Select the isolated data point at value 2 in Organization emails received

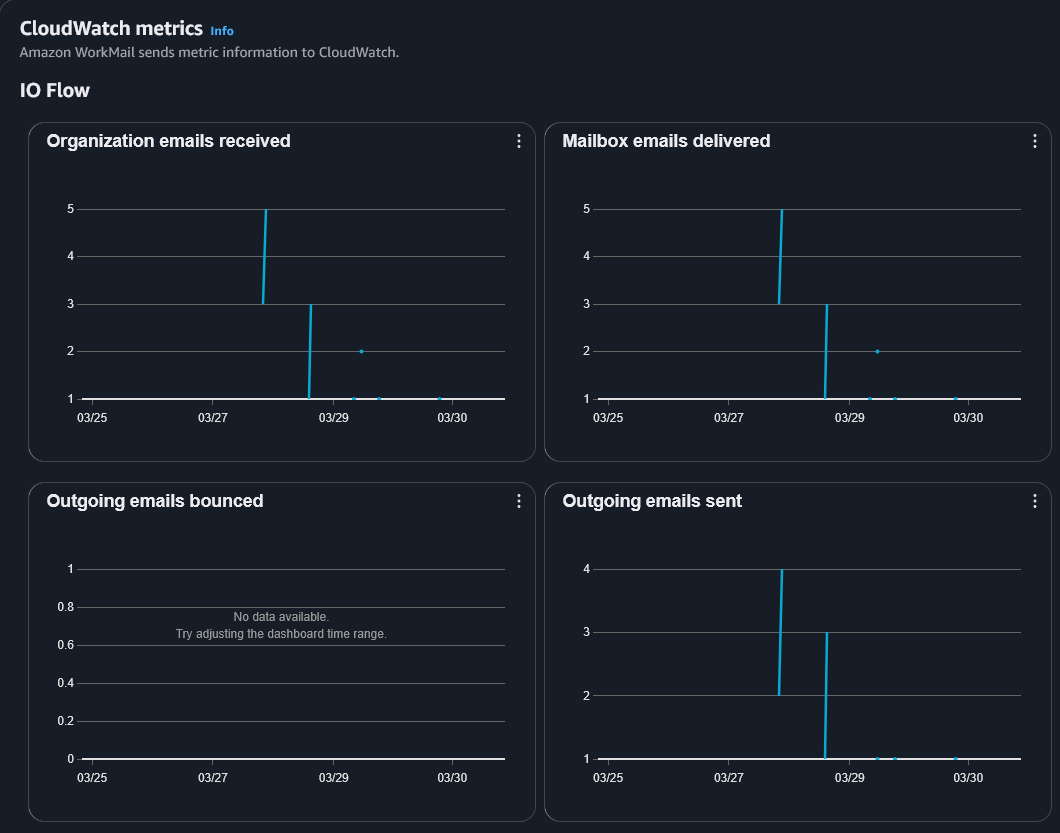(361, 351)
